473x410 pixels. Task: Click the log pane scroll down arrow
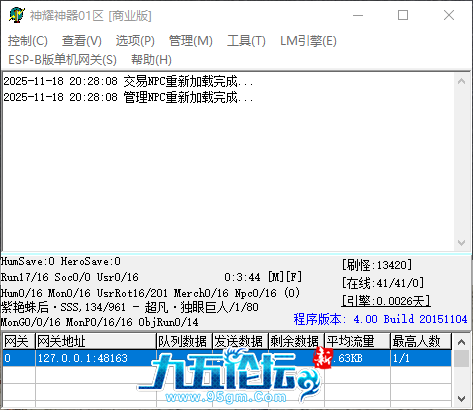pyautogui.click(x=461, y=243)
